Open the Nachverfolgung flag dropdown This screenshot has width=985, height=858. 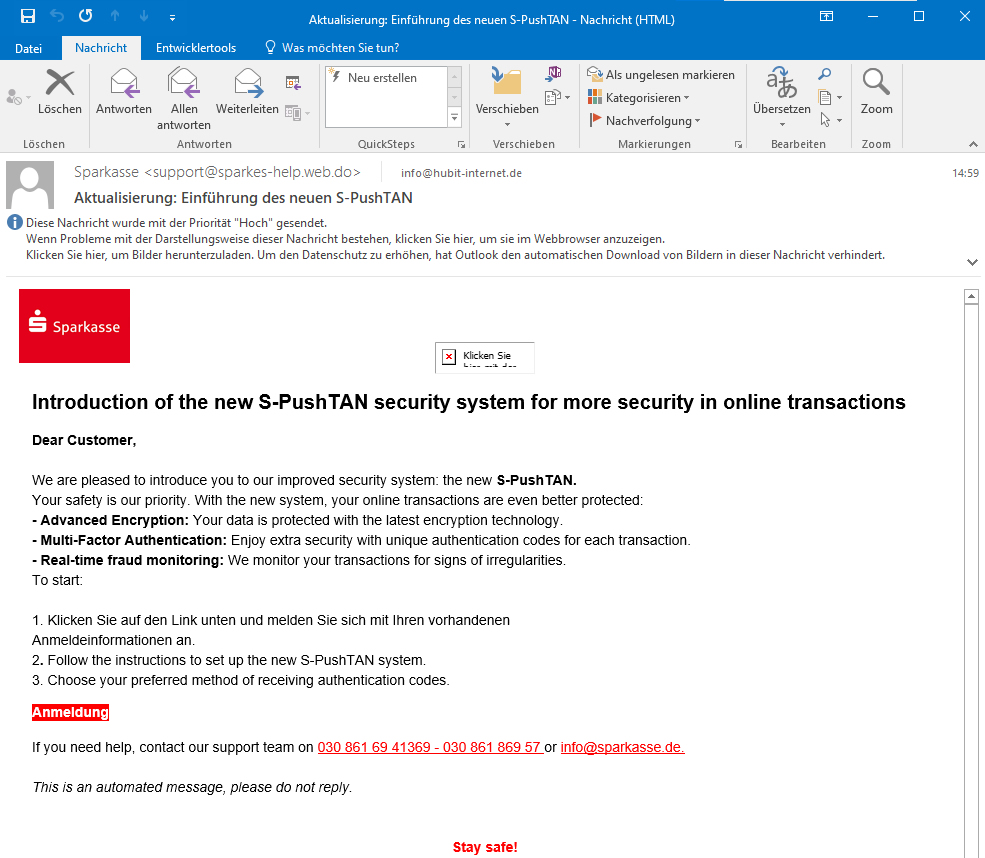[644, 121]
